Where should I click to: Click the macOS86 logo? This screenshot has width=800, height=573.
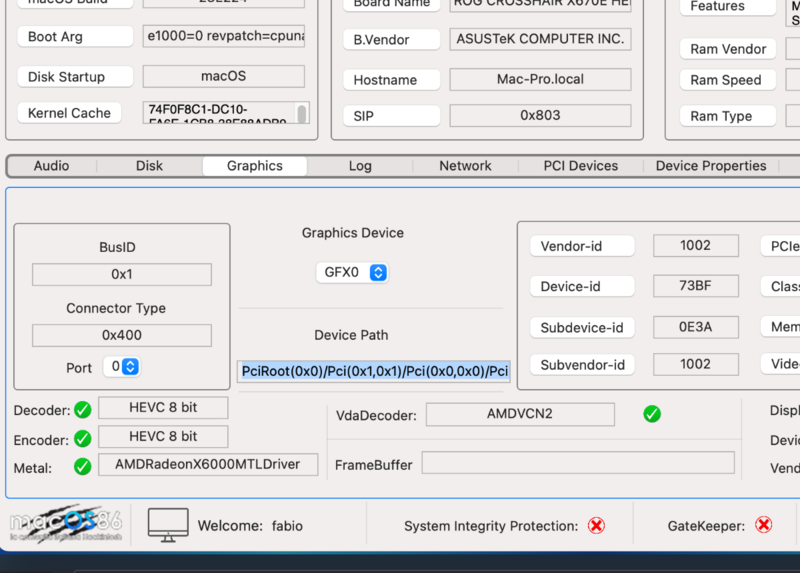66,525
